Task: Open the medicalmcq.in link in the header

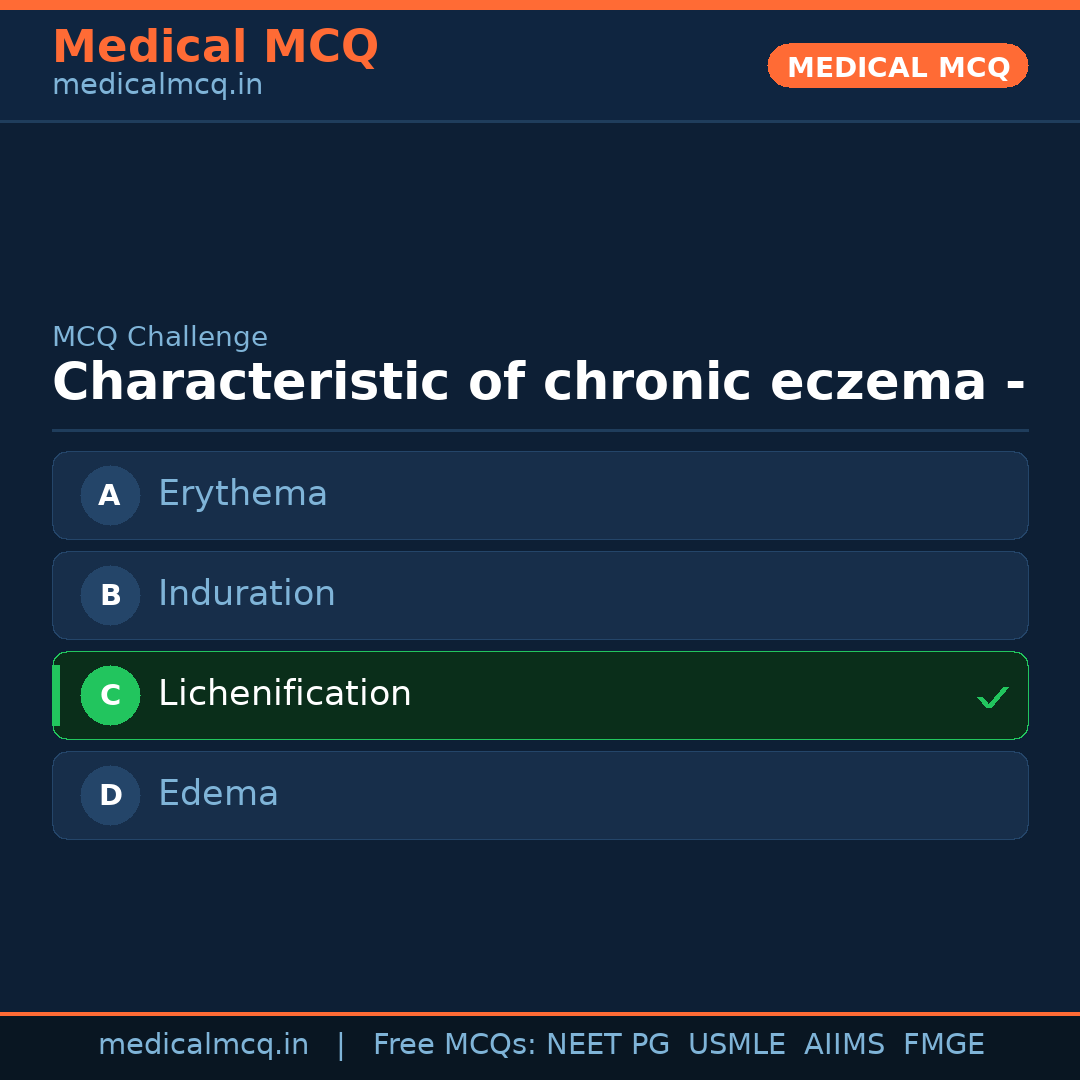Action: tap(157, 86)
